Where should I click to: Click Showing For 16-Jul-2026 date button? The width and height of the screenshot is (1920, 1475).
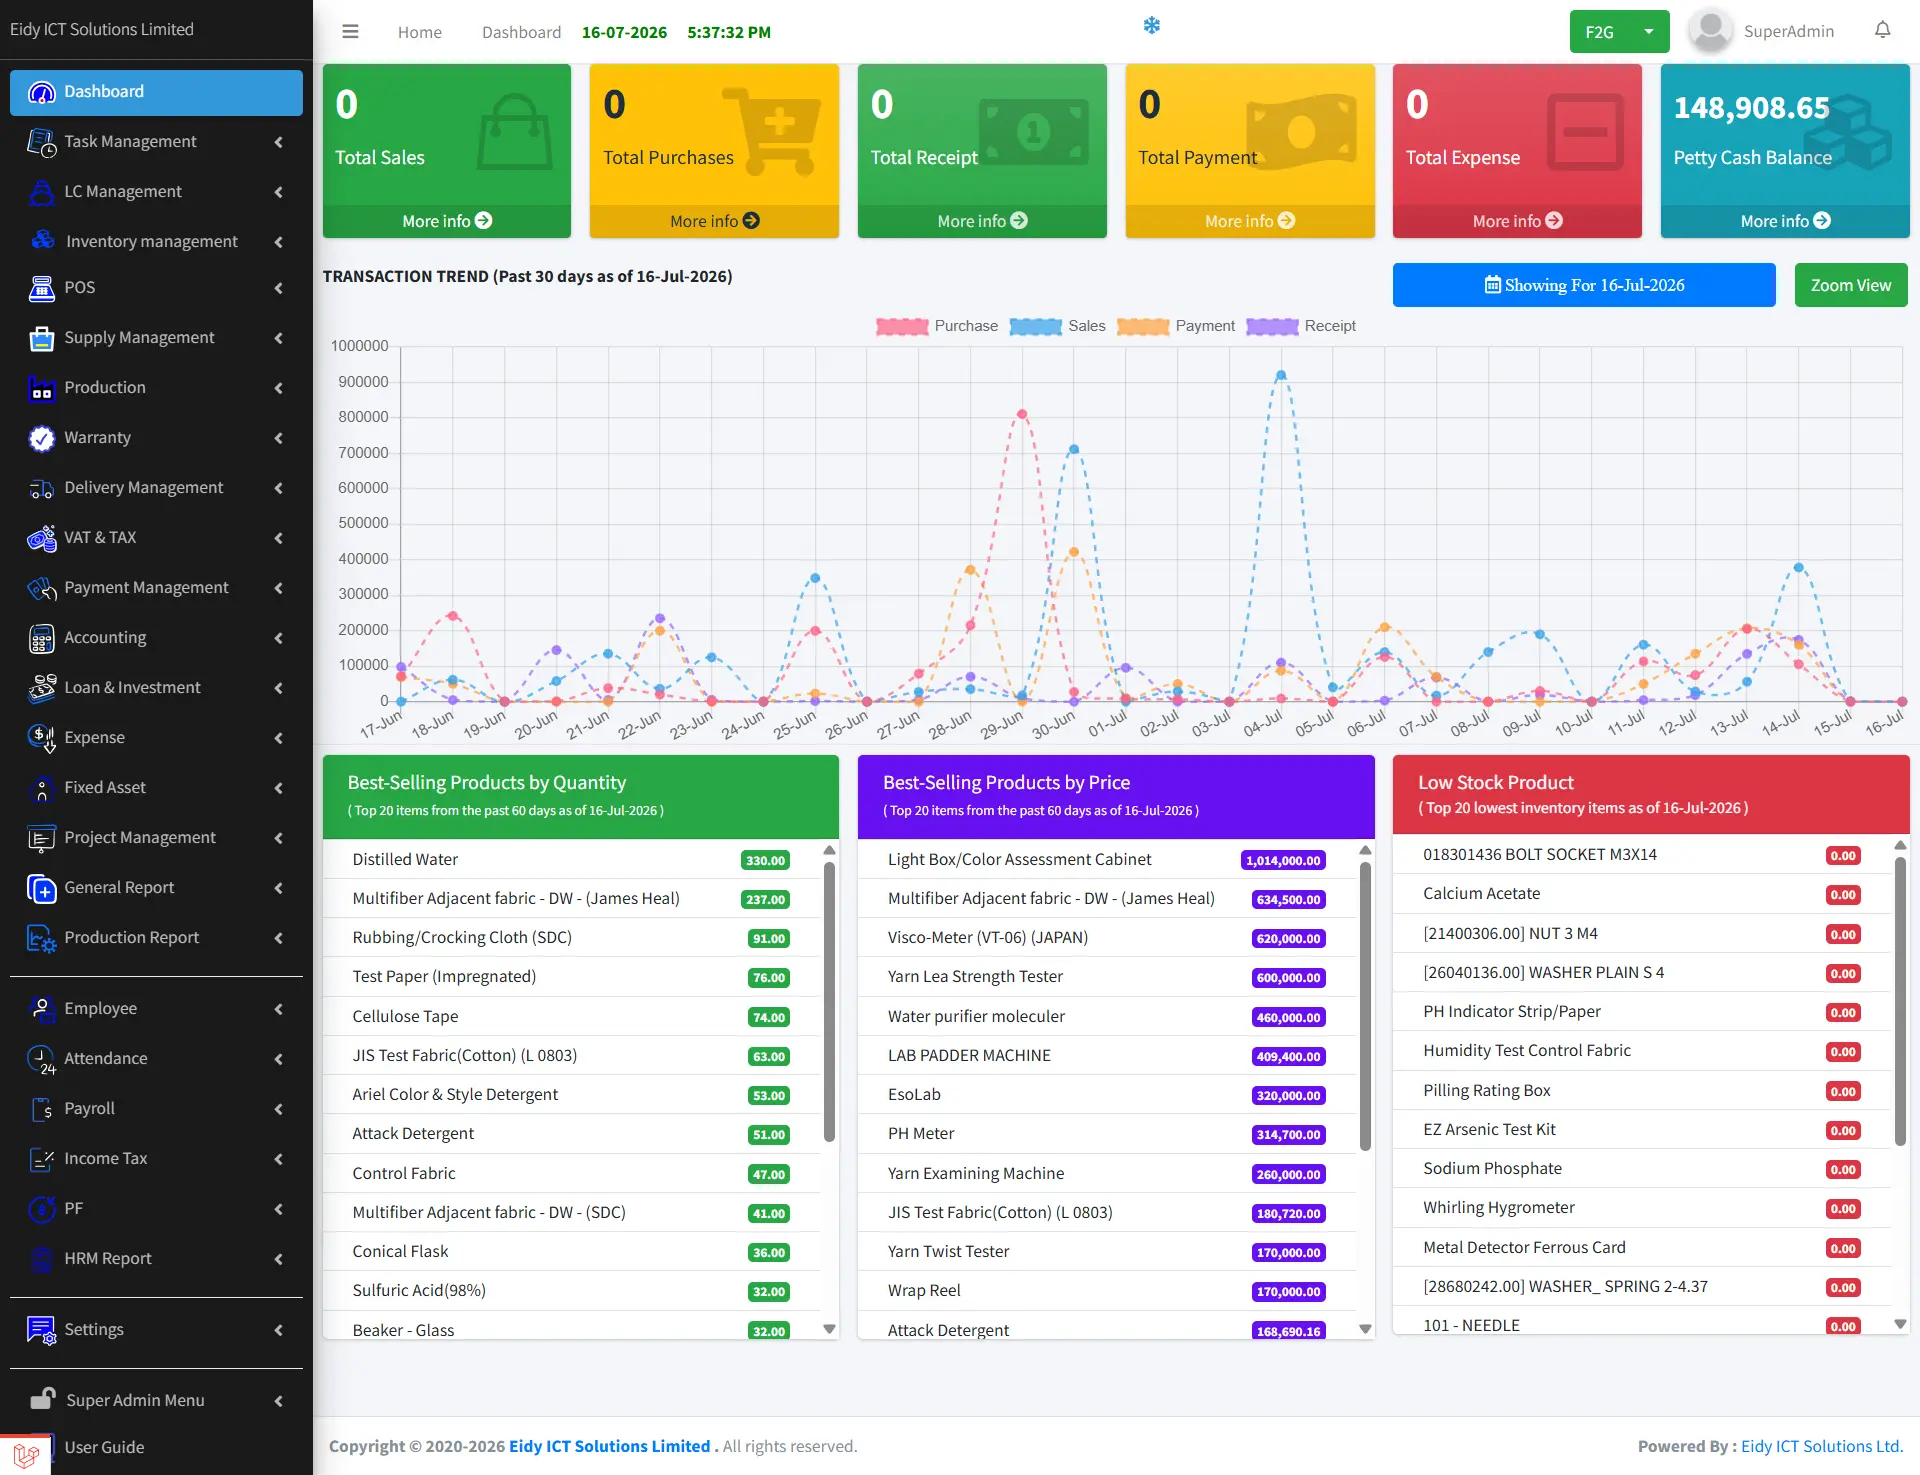point(1584,285)
